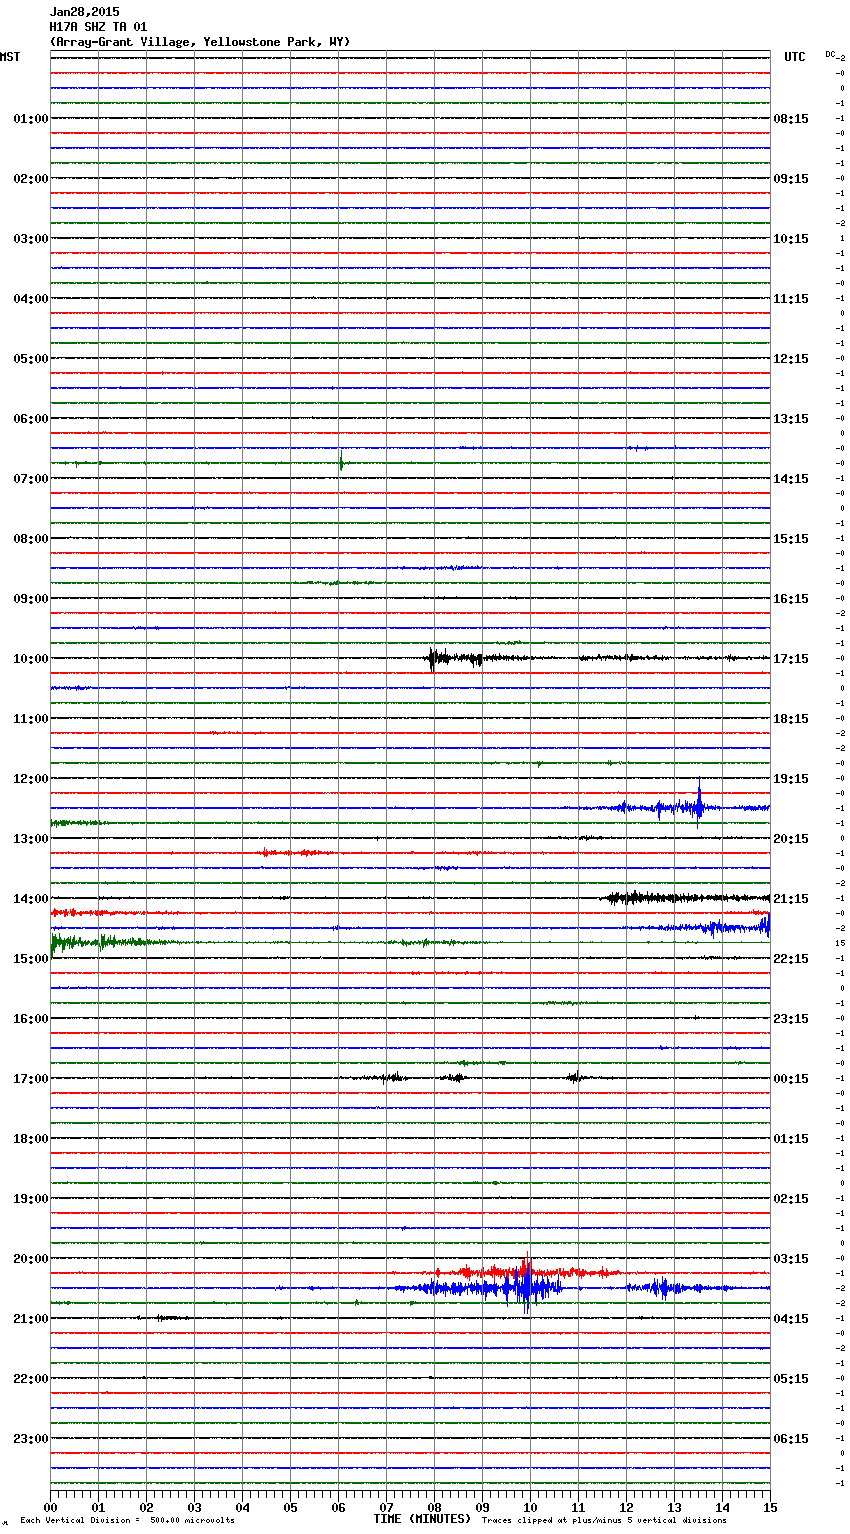Click the 21:15 UTC time label
The width and height of the screenshot is (850, 1534).
click(791, 899)
